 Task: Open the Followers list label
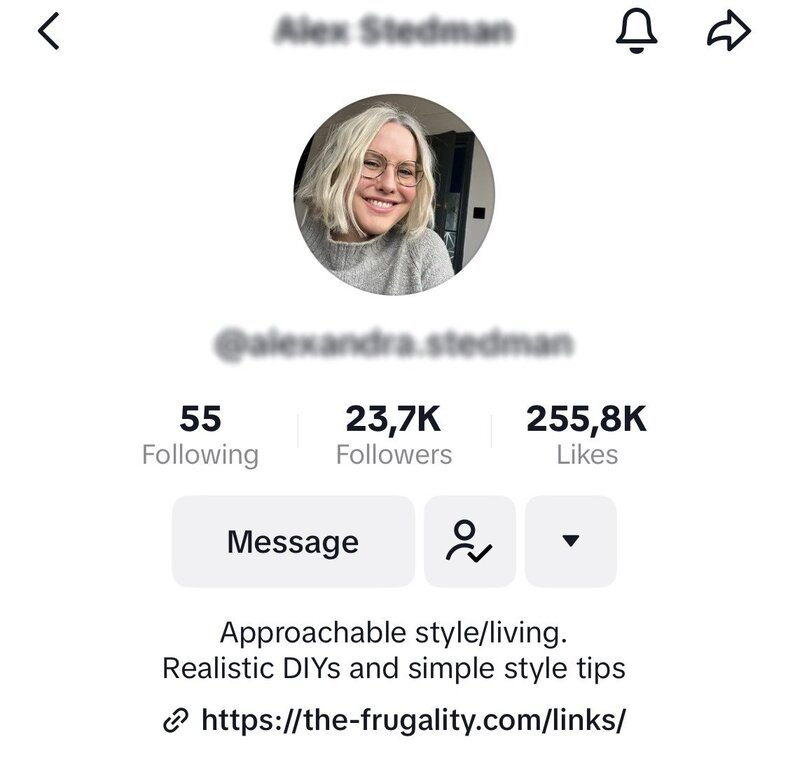pos(393,455)
